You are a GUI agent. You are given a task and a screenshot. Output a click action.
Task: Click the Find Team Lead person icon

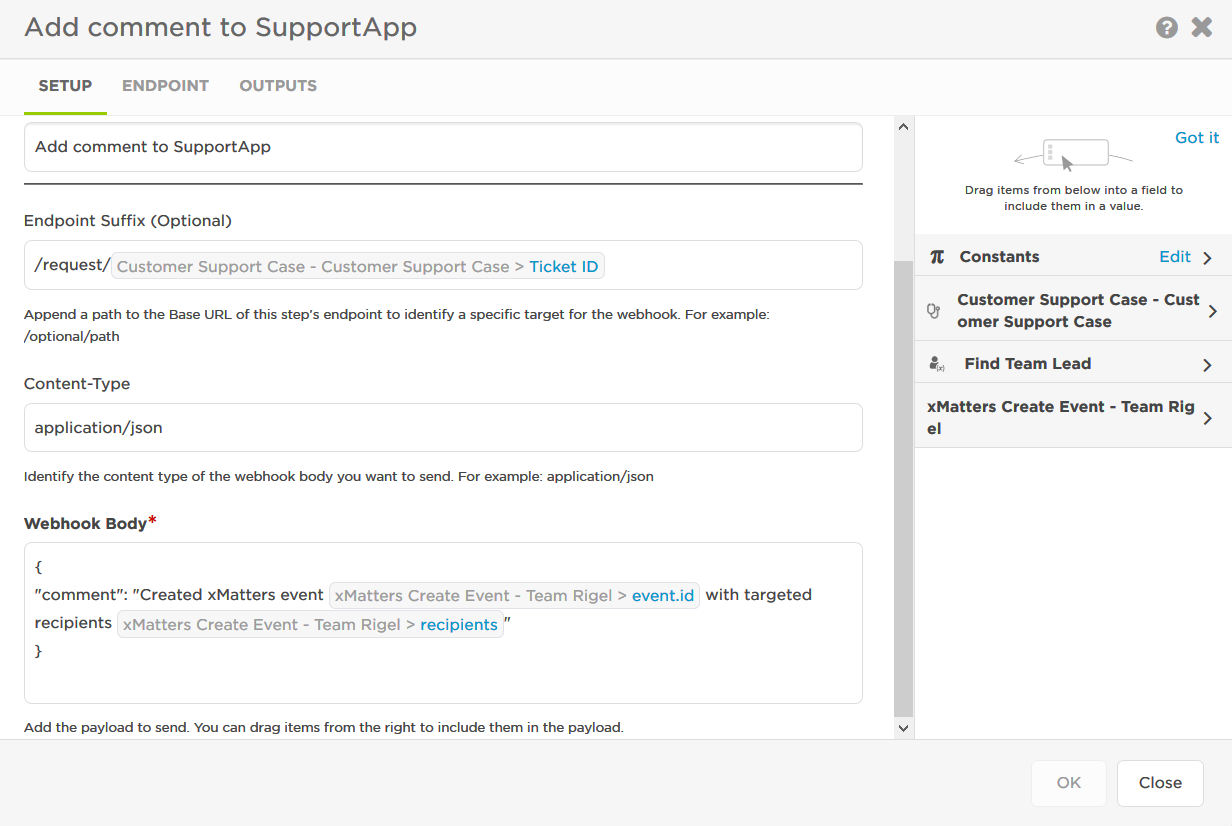[937, 365]
